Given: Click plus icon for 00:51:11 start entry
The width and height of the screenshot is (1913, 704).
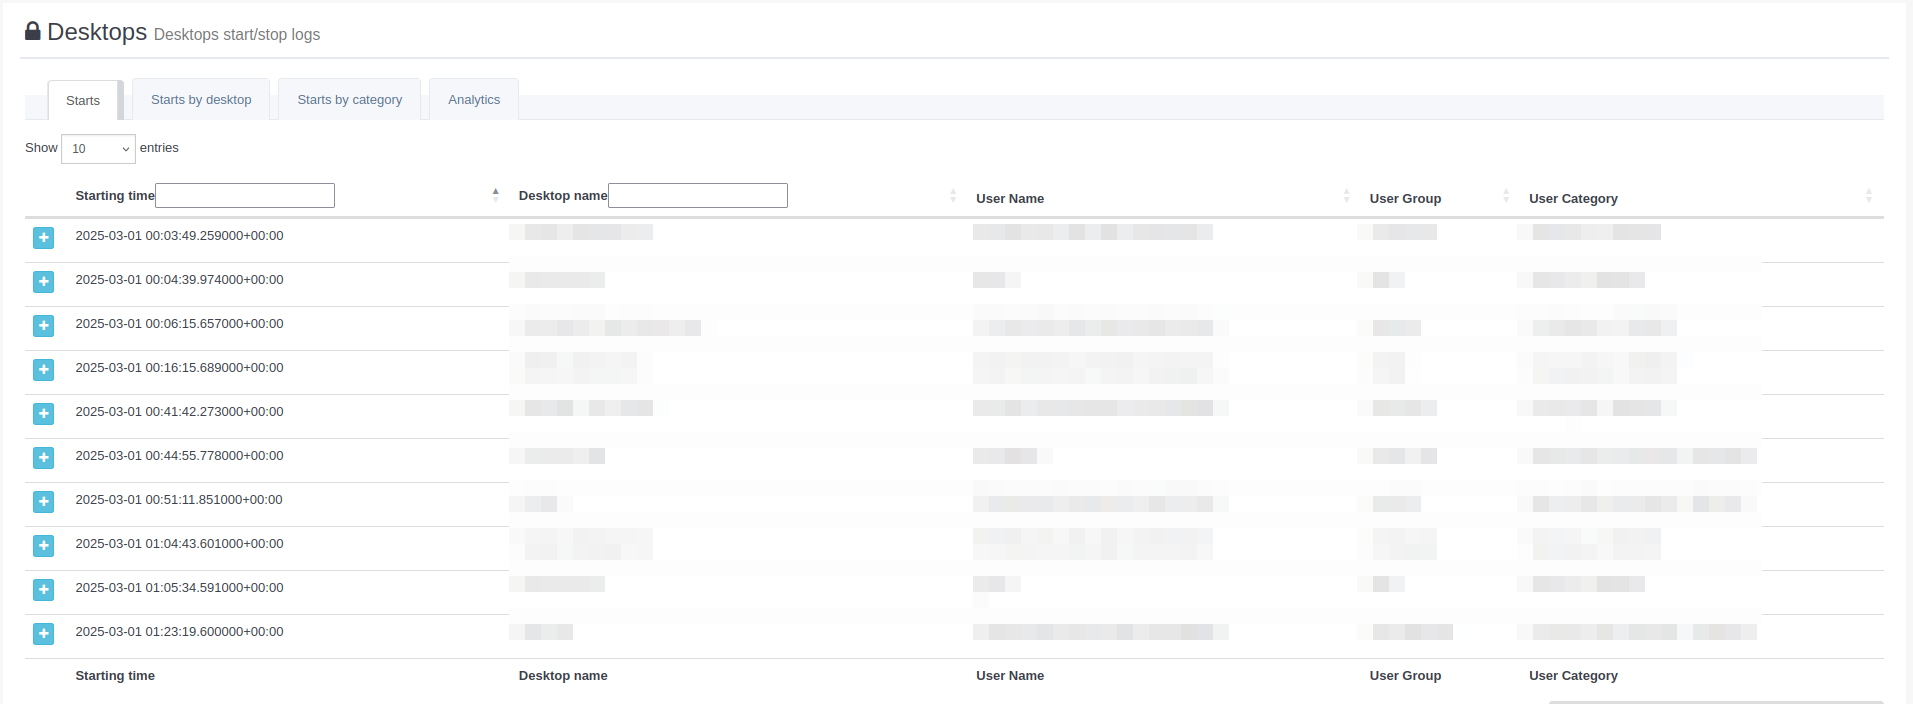Looking at the screenshot, I should [43, 502].
